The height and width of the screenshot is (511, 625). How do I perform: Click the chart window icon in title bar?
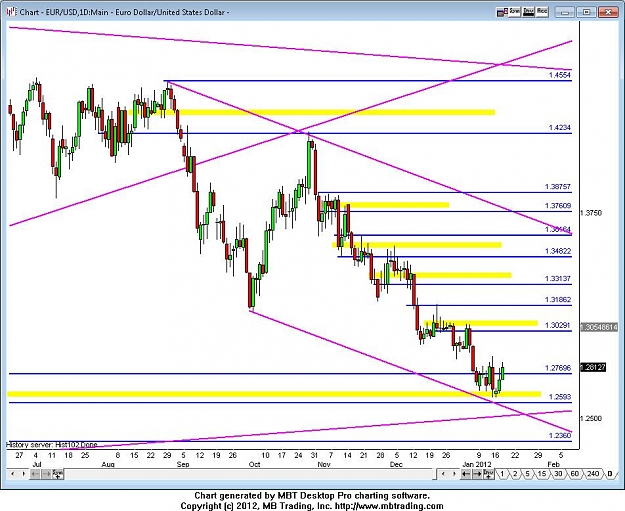[x=11, y=12]
